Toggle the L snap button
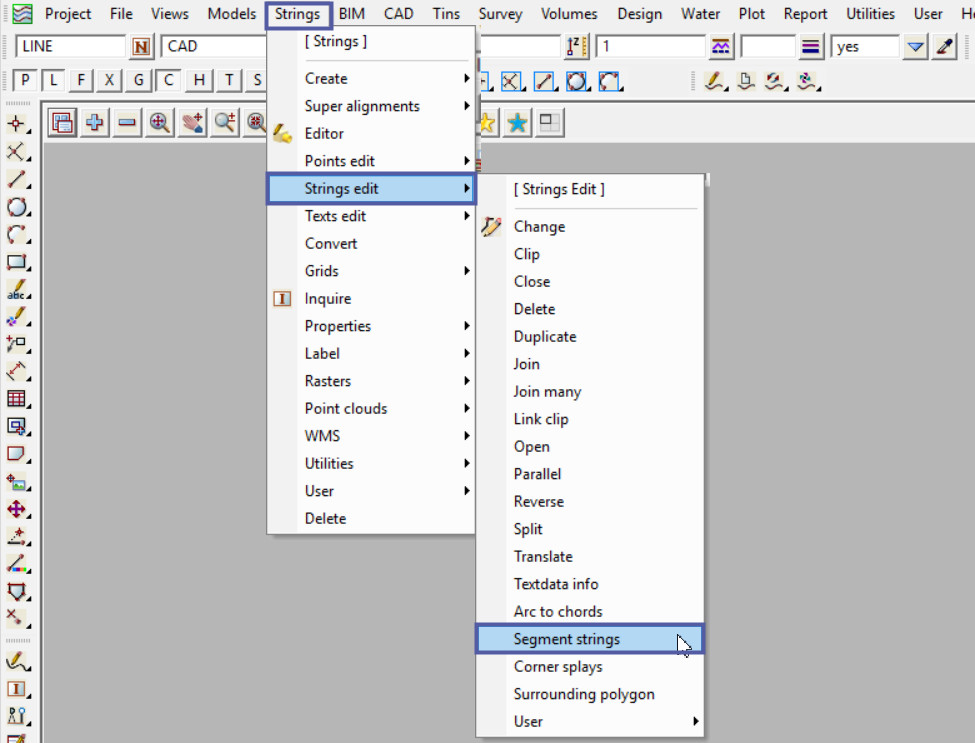Screen dimensions: 975x743 click(x=53, y=80)
